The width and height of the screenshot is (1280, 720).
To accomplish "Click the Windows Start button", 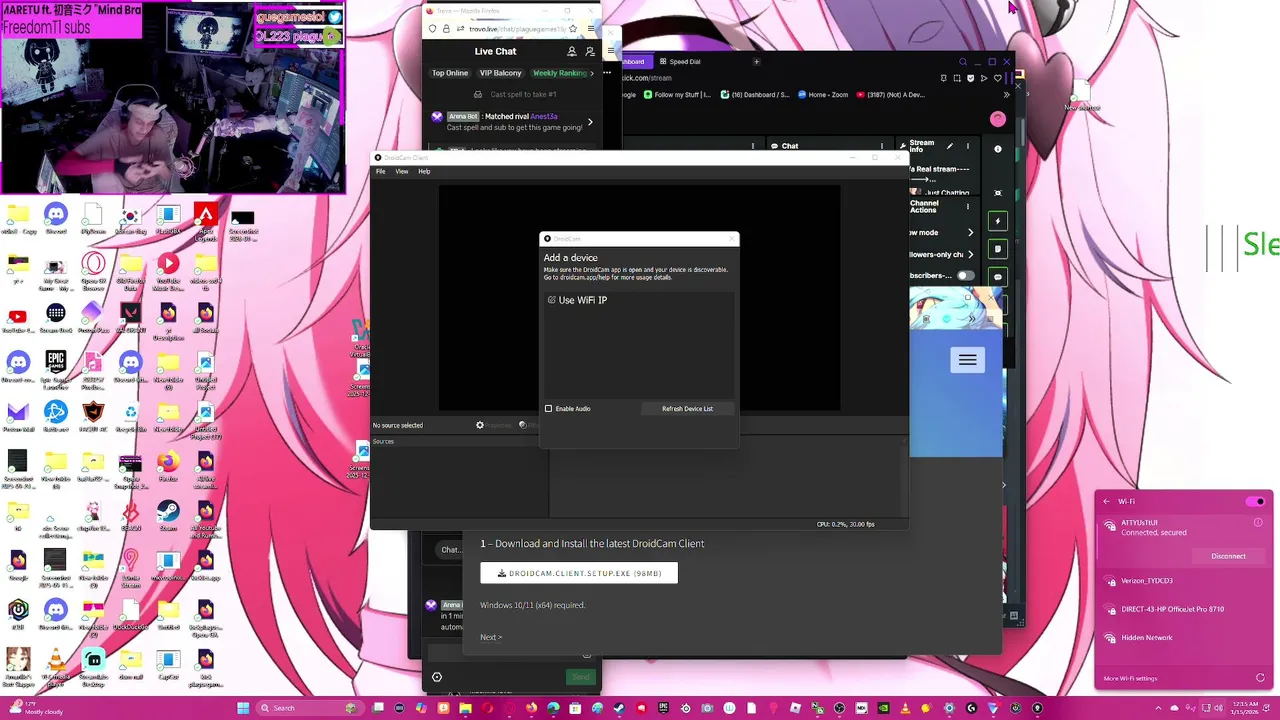I will pos(243,708).
